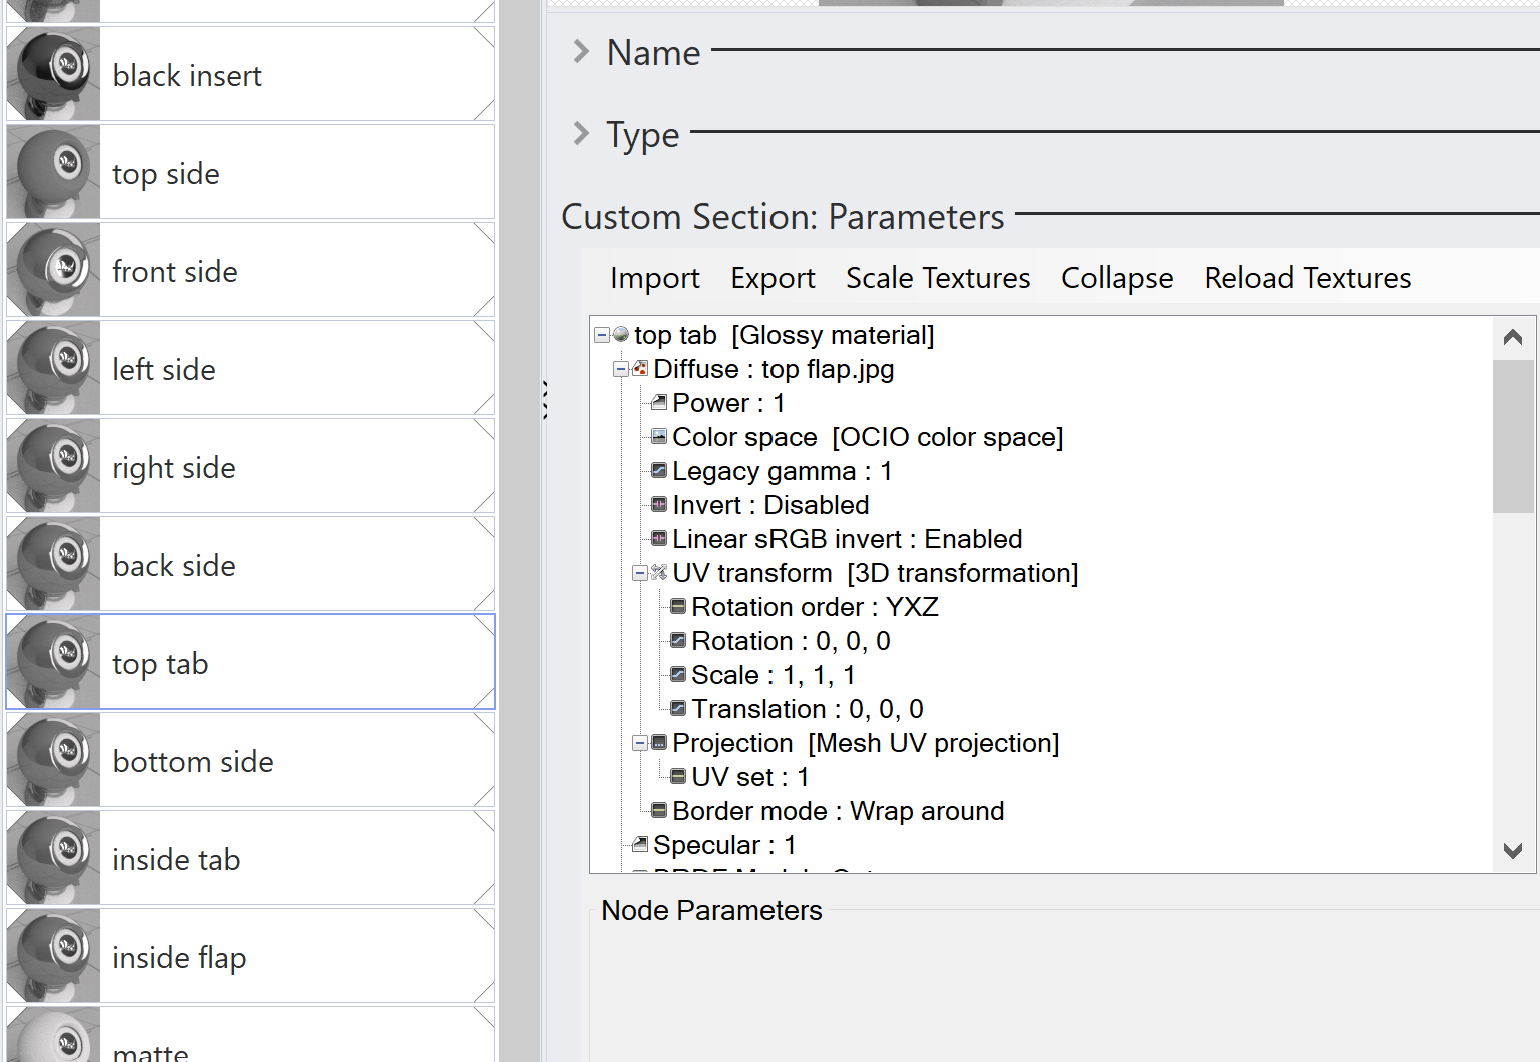Click Scale Textures in the toolbar

tap(937, 278)
